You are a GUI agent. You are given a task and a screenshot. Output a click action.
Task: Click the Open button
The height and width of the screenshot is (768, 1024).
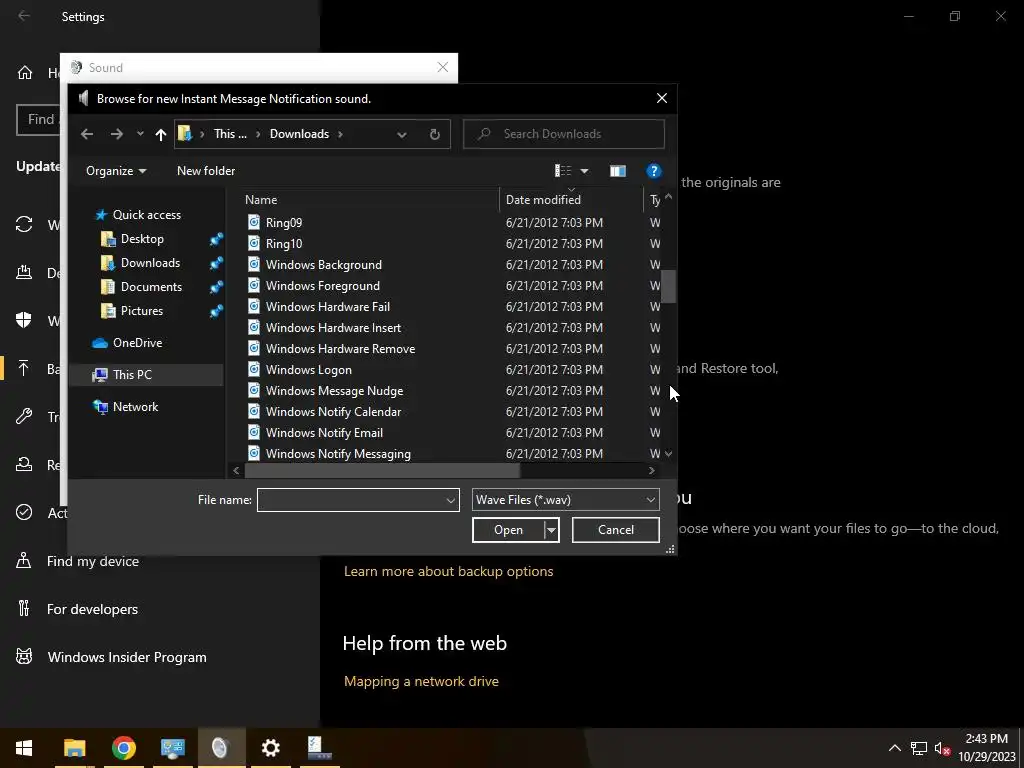pos(508,530)
